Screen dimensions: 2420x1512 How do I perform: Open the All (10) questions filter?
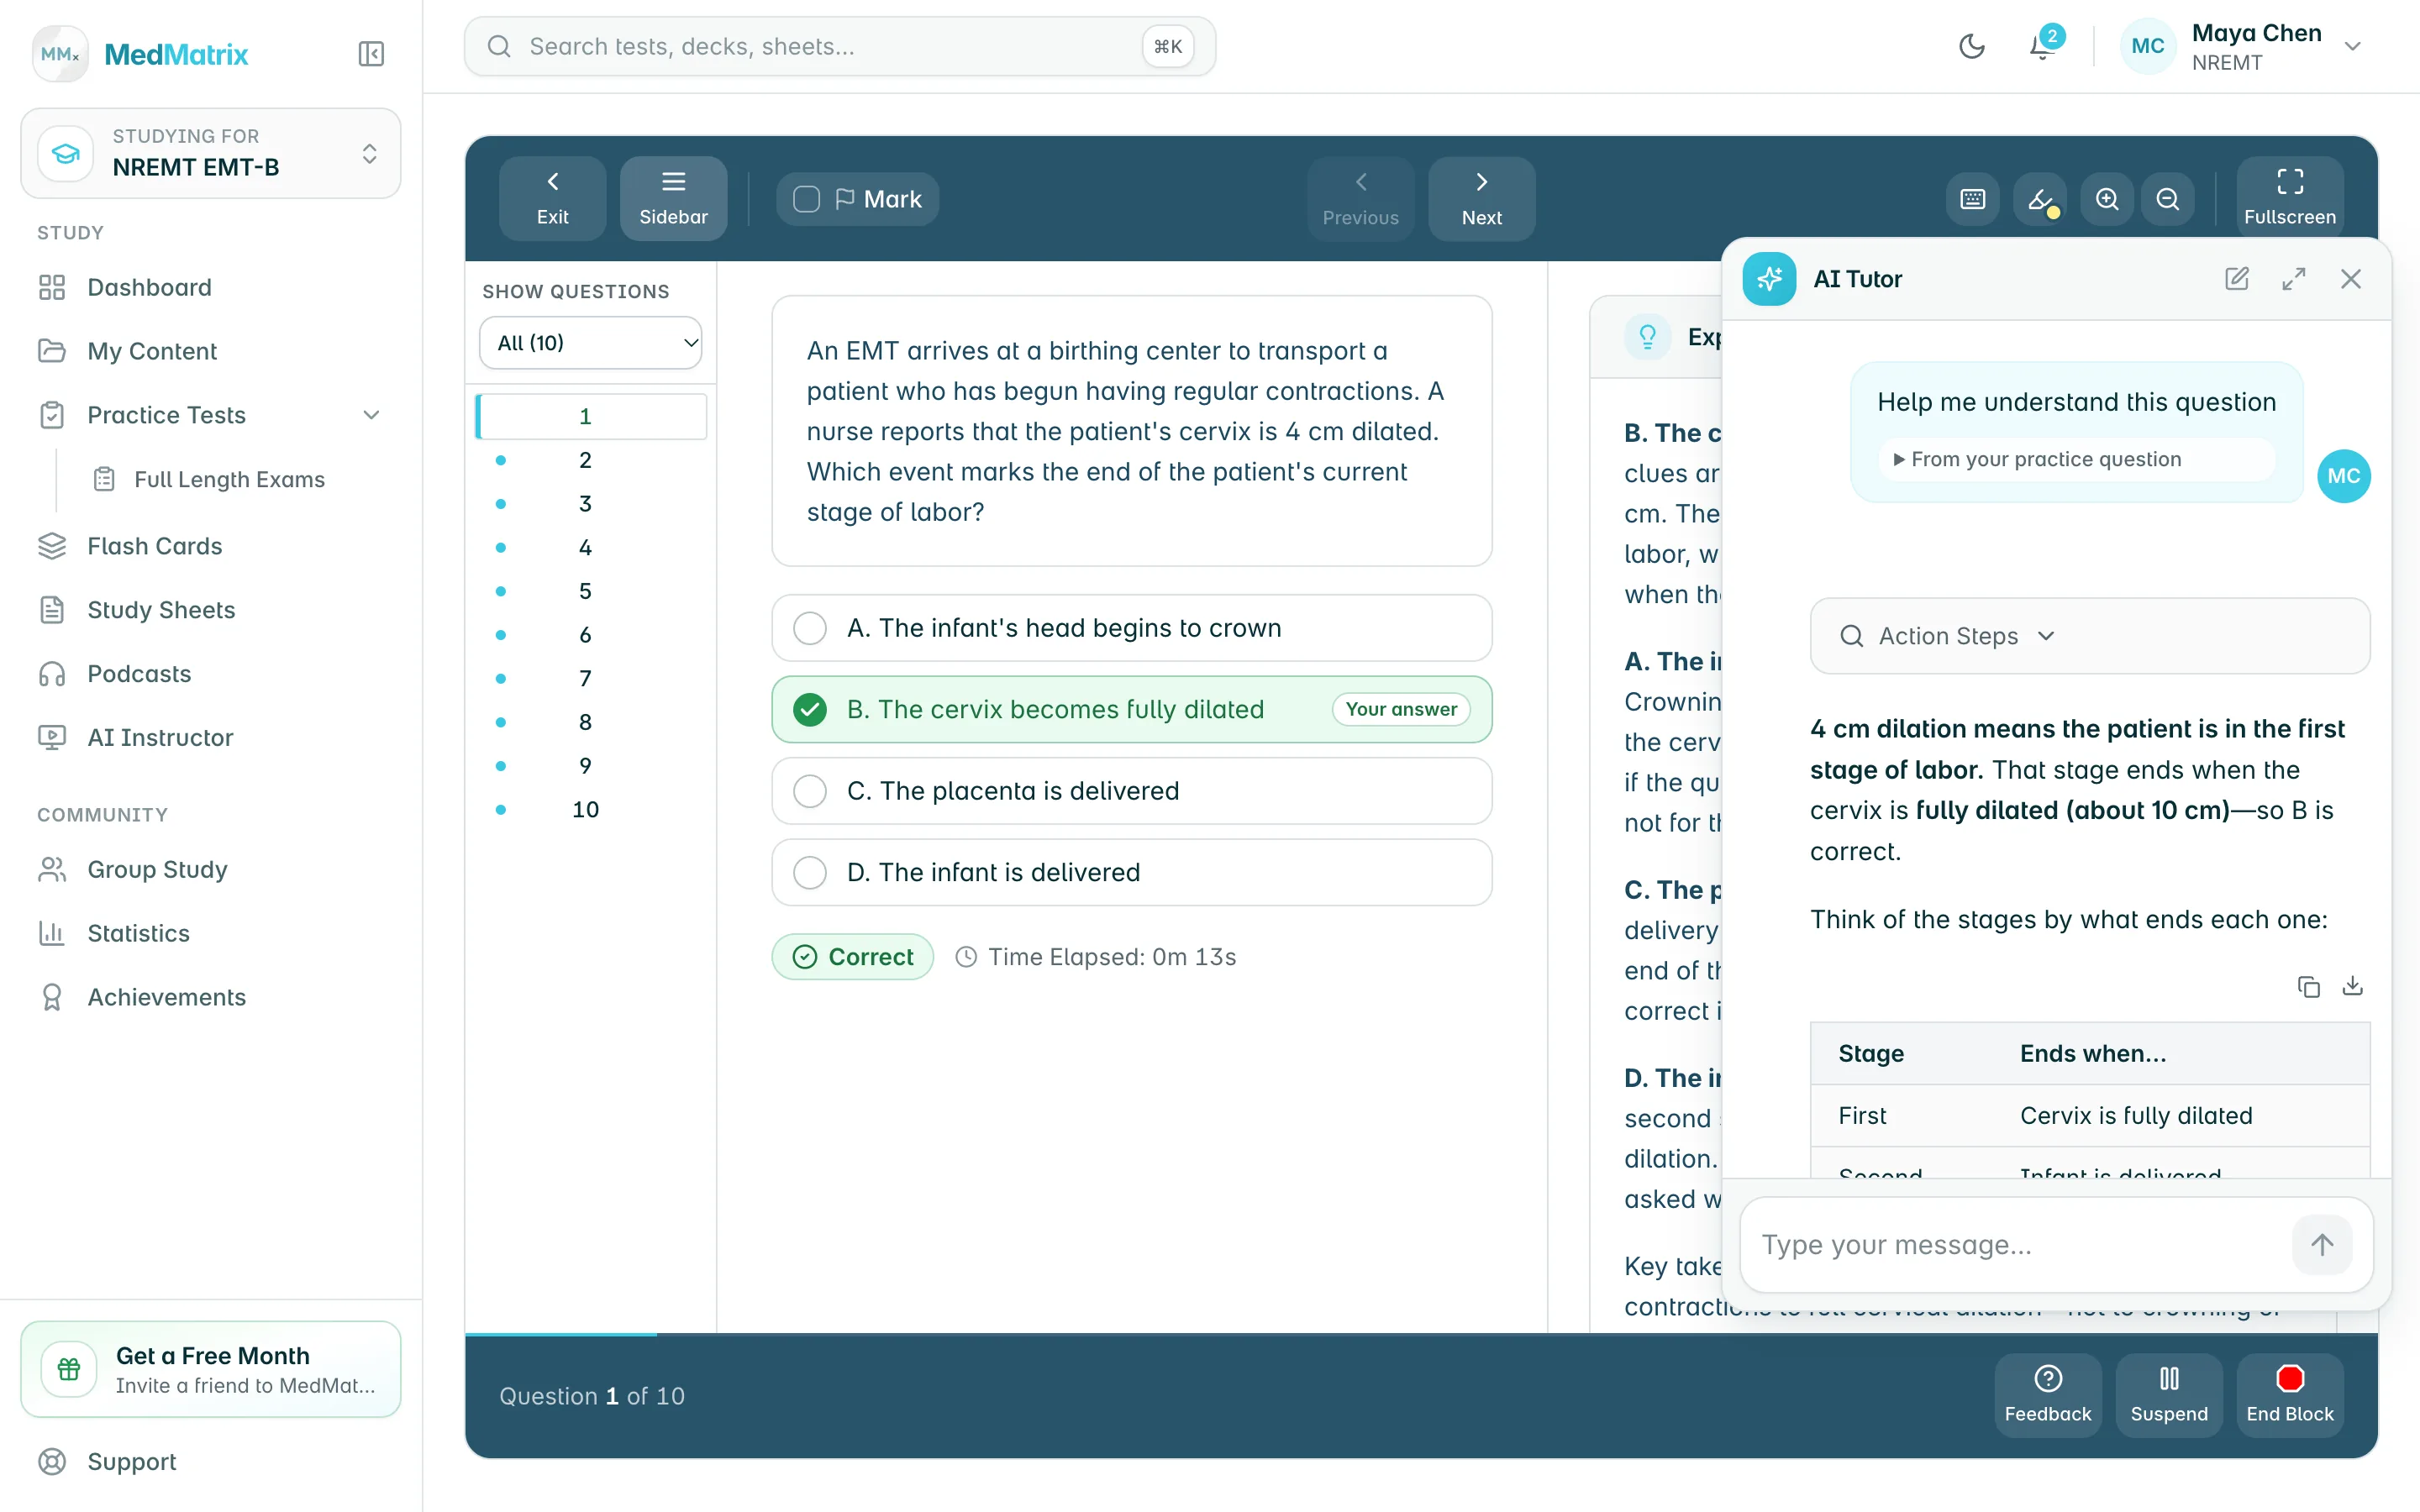[x=591, y=343]
